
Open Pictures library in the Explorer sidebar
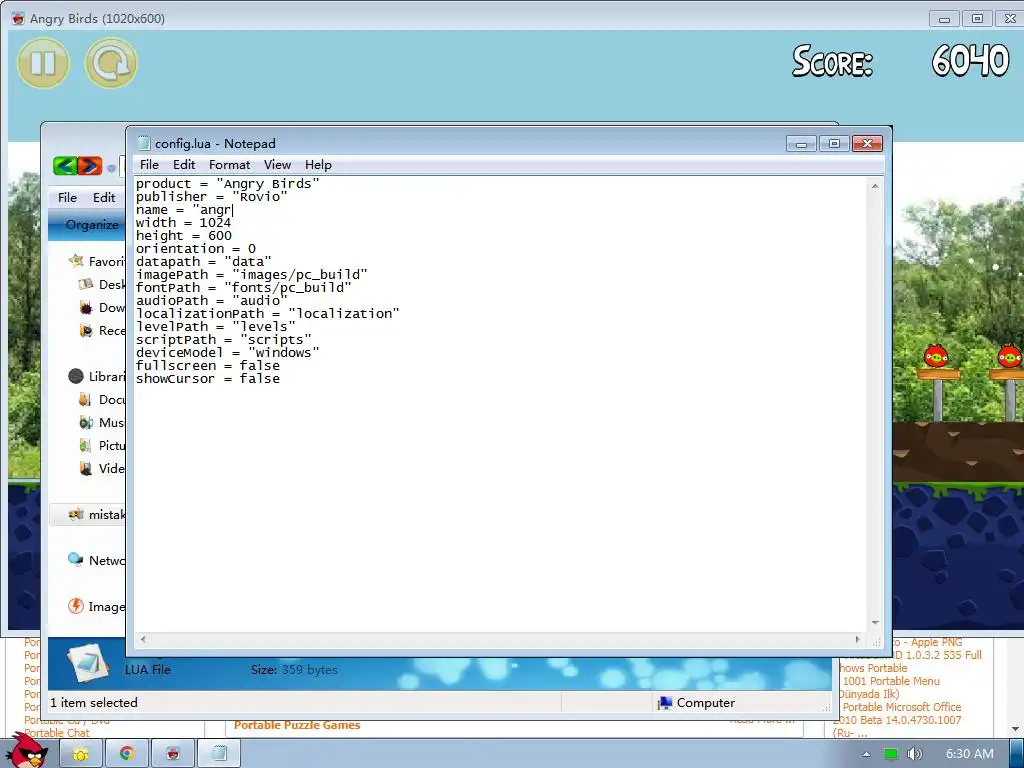point(102,445)
